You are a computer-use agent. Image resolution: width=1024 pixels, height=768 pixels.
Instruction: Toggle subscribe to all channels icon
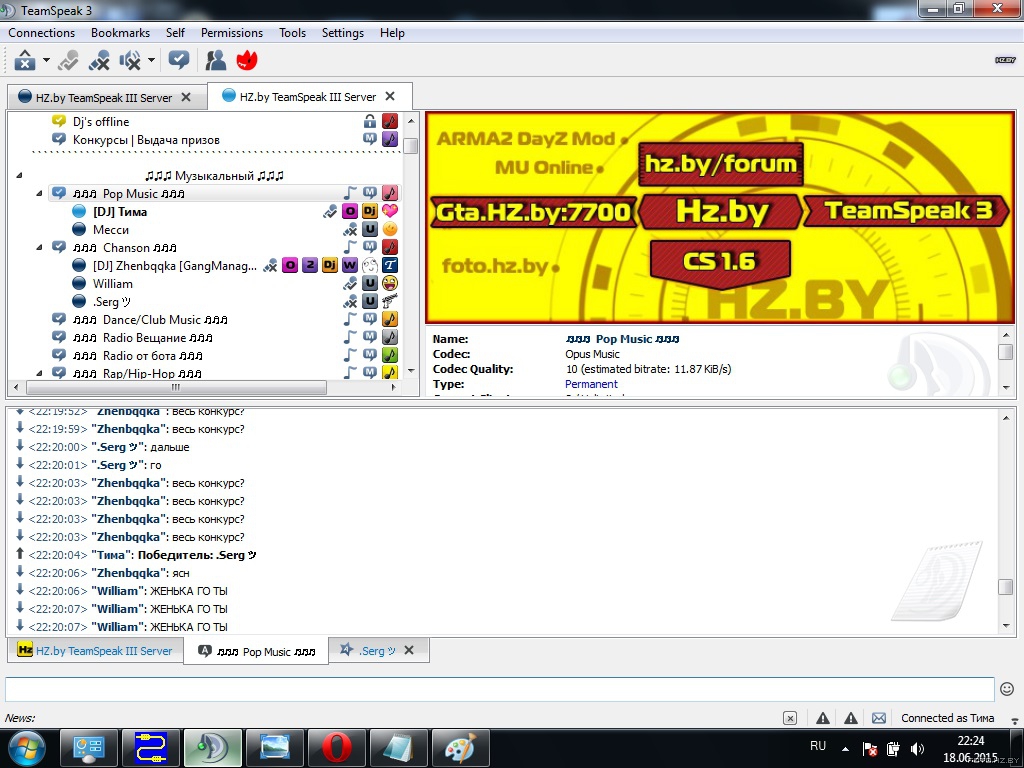tap(178, 60)
